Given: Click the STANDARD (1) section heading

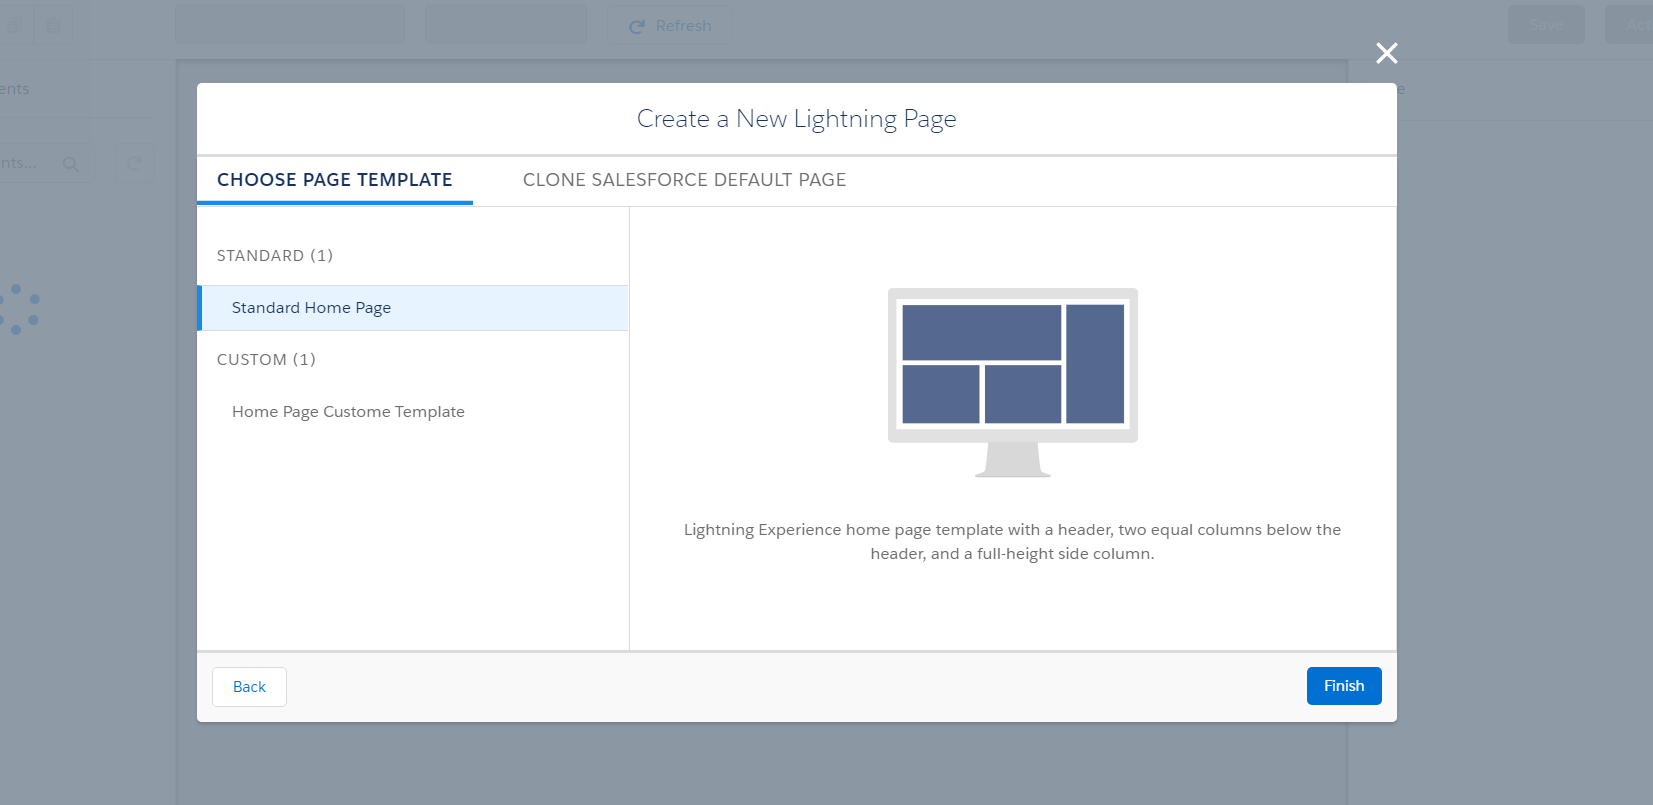Looking at the screenshot, I should tap(275, 256).
